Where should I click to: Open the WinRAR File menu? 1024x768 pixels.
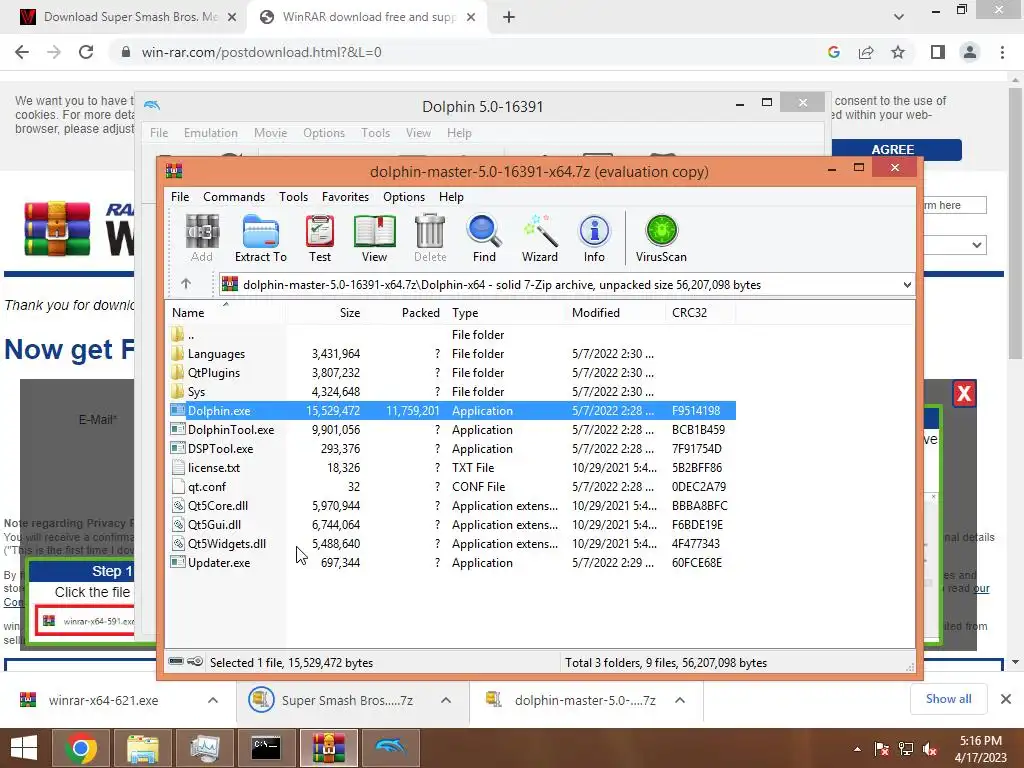point(180,197)
